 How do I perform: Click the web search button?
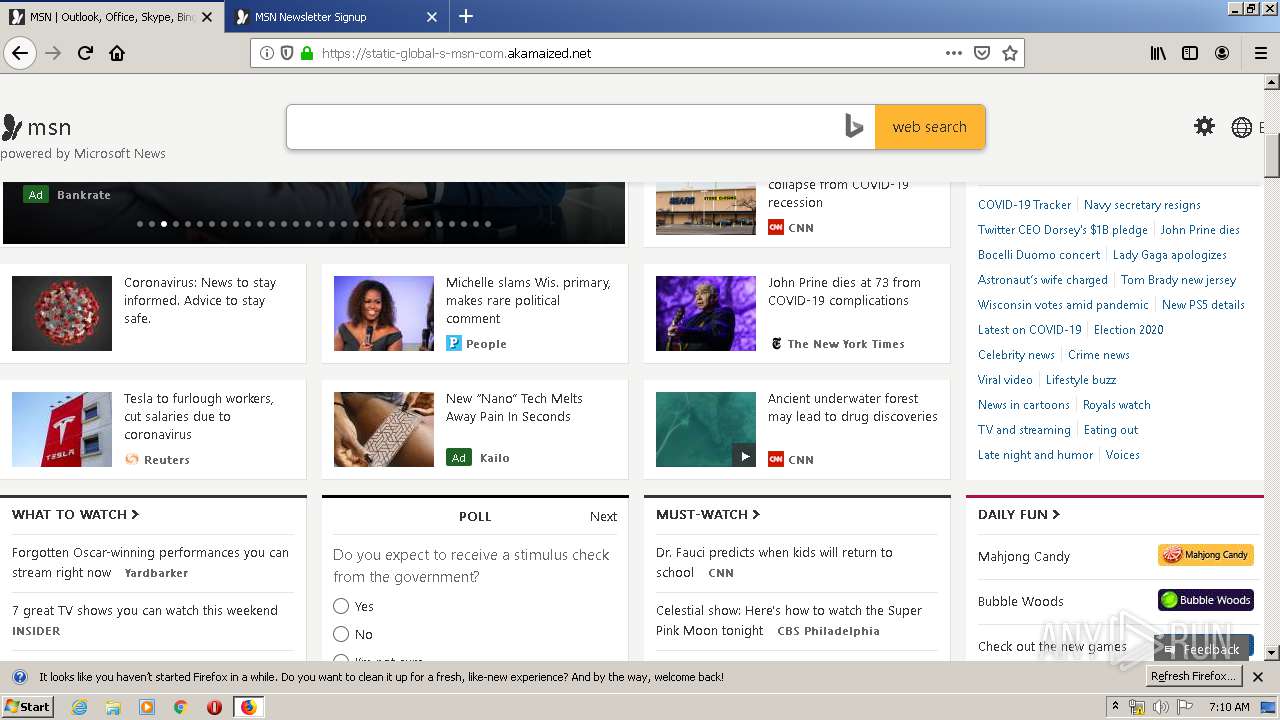930,127
